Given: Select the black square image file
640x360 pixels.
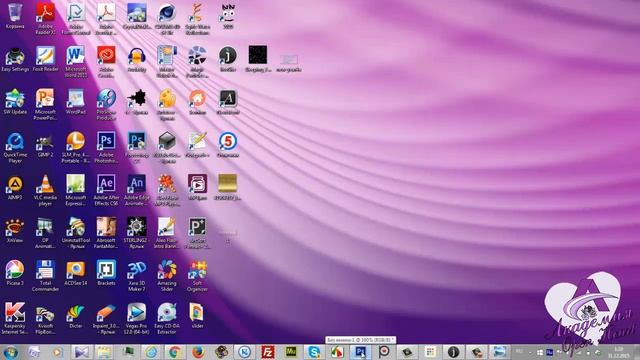Looking at the screenshot, I should click(x=258, y=59).
